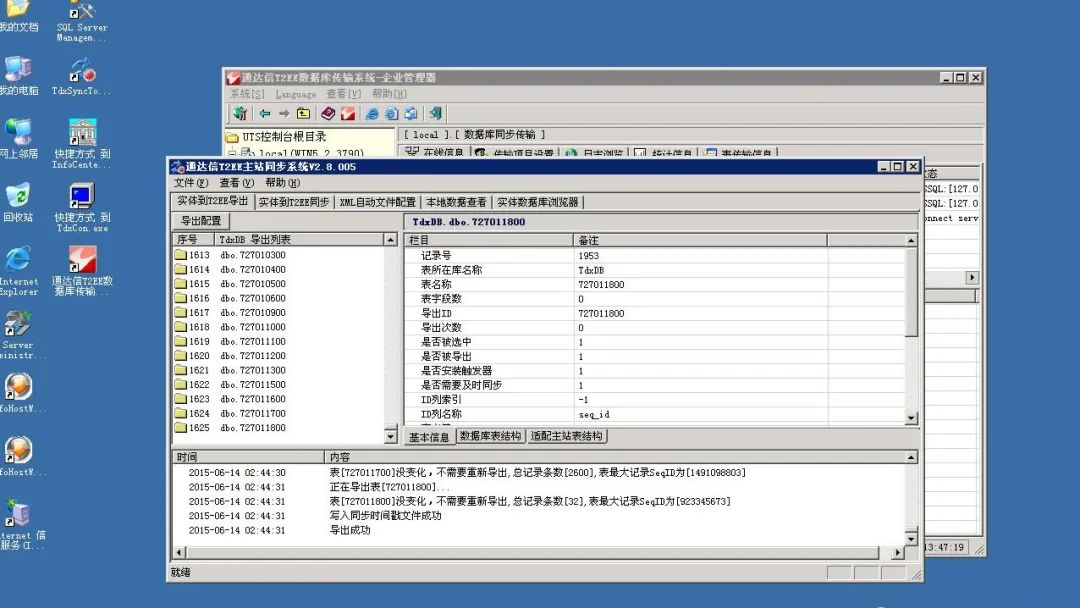The image size is (1080, 608).
Task: Click the exit door icon in the enterprise manager toolbar
Action: click(435, 114)
